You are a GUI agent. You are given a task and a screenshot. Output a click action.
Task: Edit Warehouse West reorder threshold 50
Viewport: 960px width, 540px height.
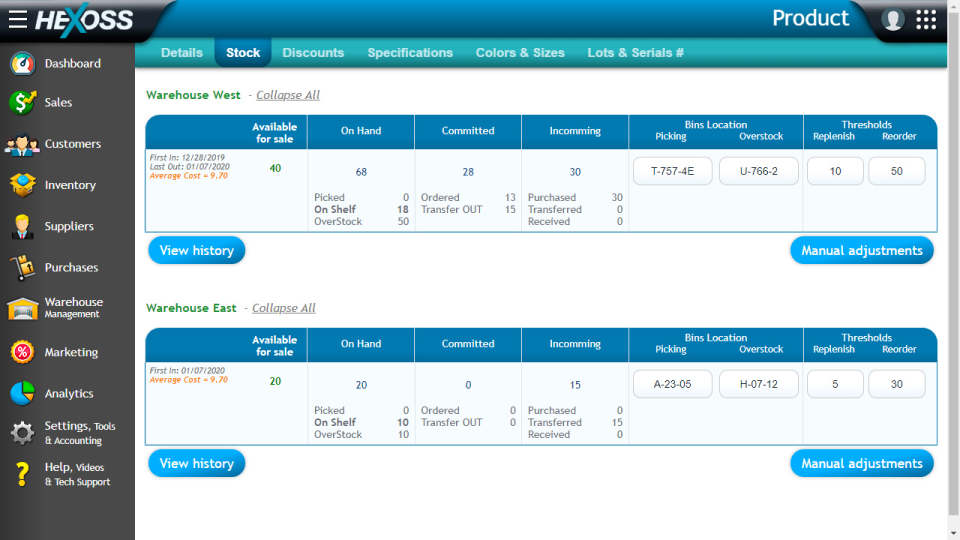click(x=896, y=171)
